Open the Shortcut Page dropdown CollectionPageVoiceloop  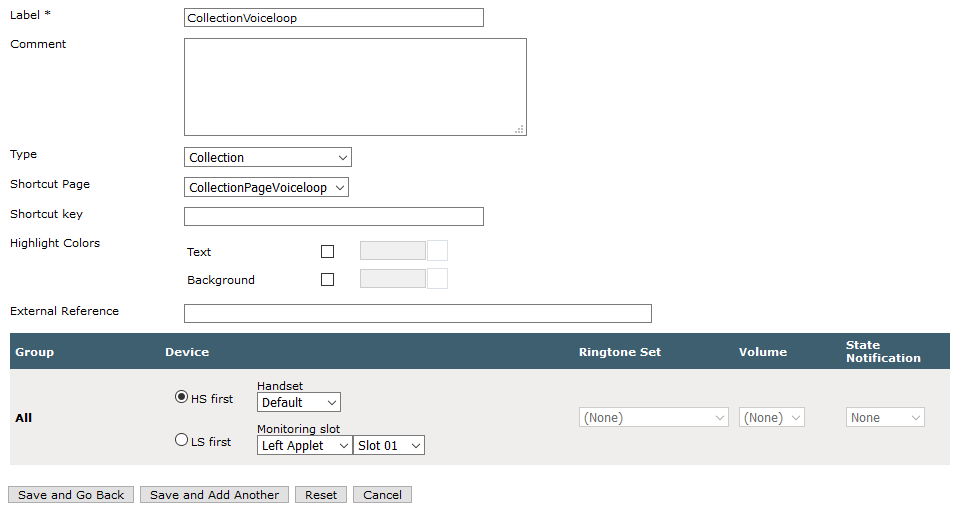pyautogui.click(x=266, y=187)
